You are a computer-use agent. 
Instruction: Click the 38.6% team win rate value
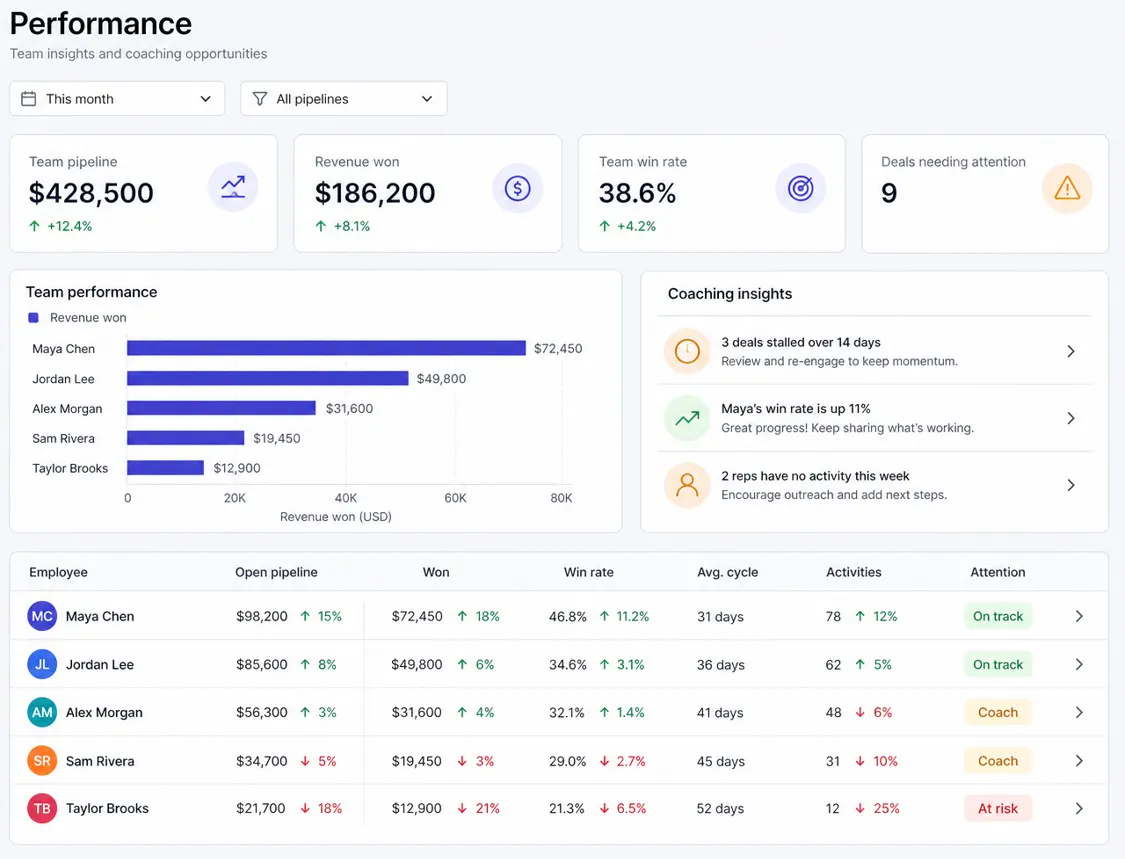point(637,193)
